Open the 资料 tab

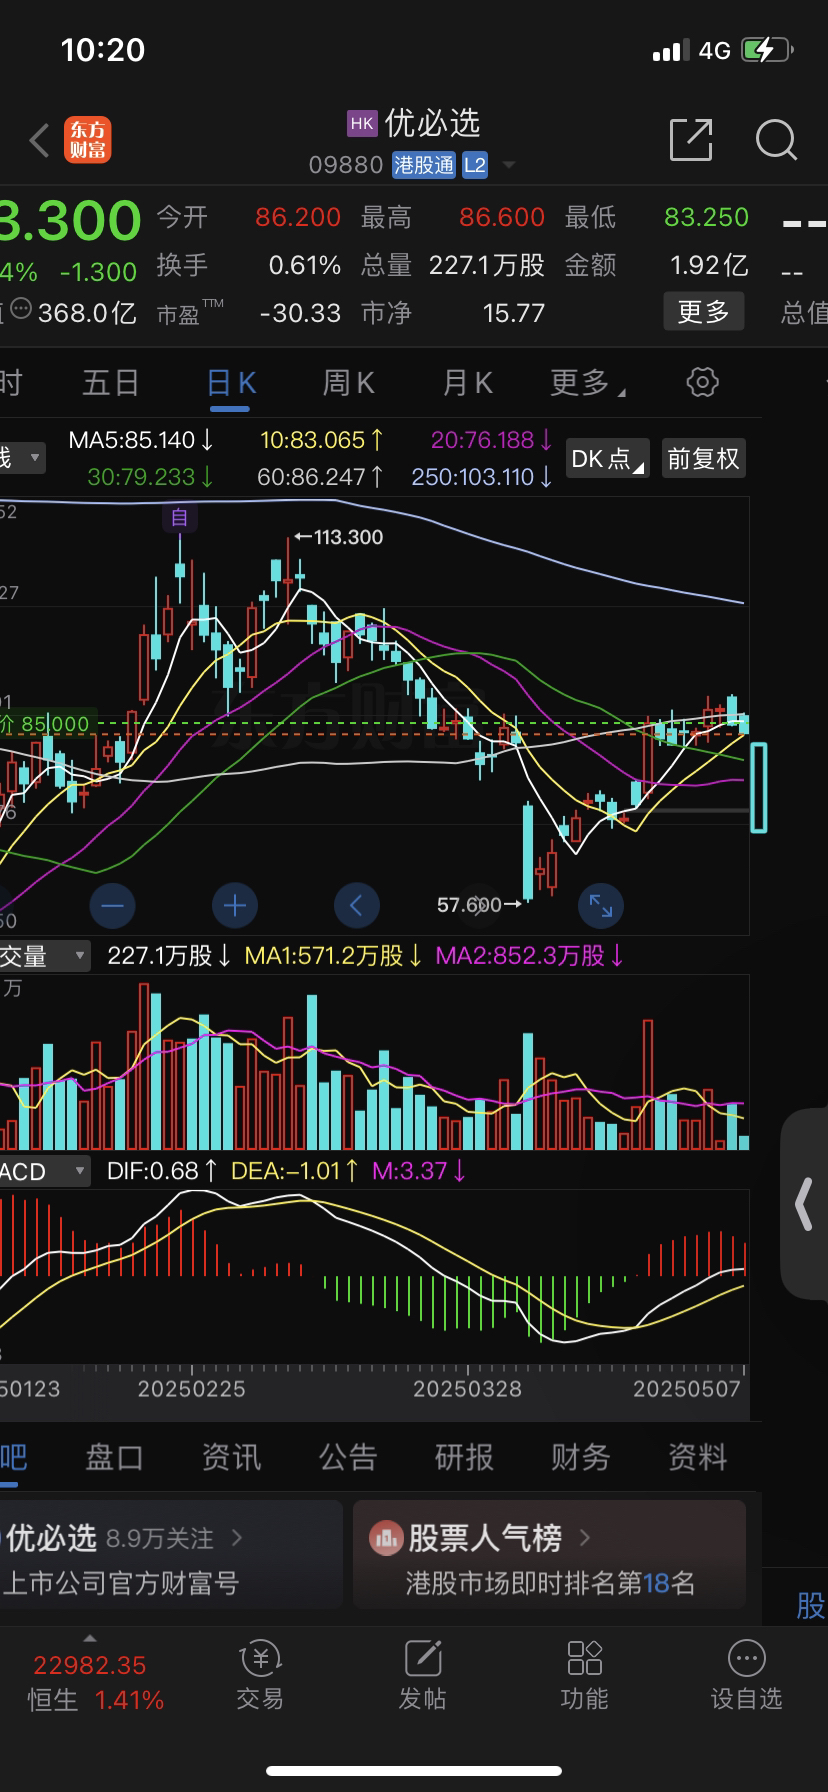pyautogui.click(x=698, y=1457)
